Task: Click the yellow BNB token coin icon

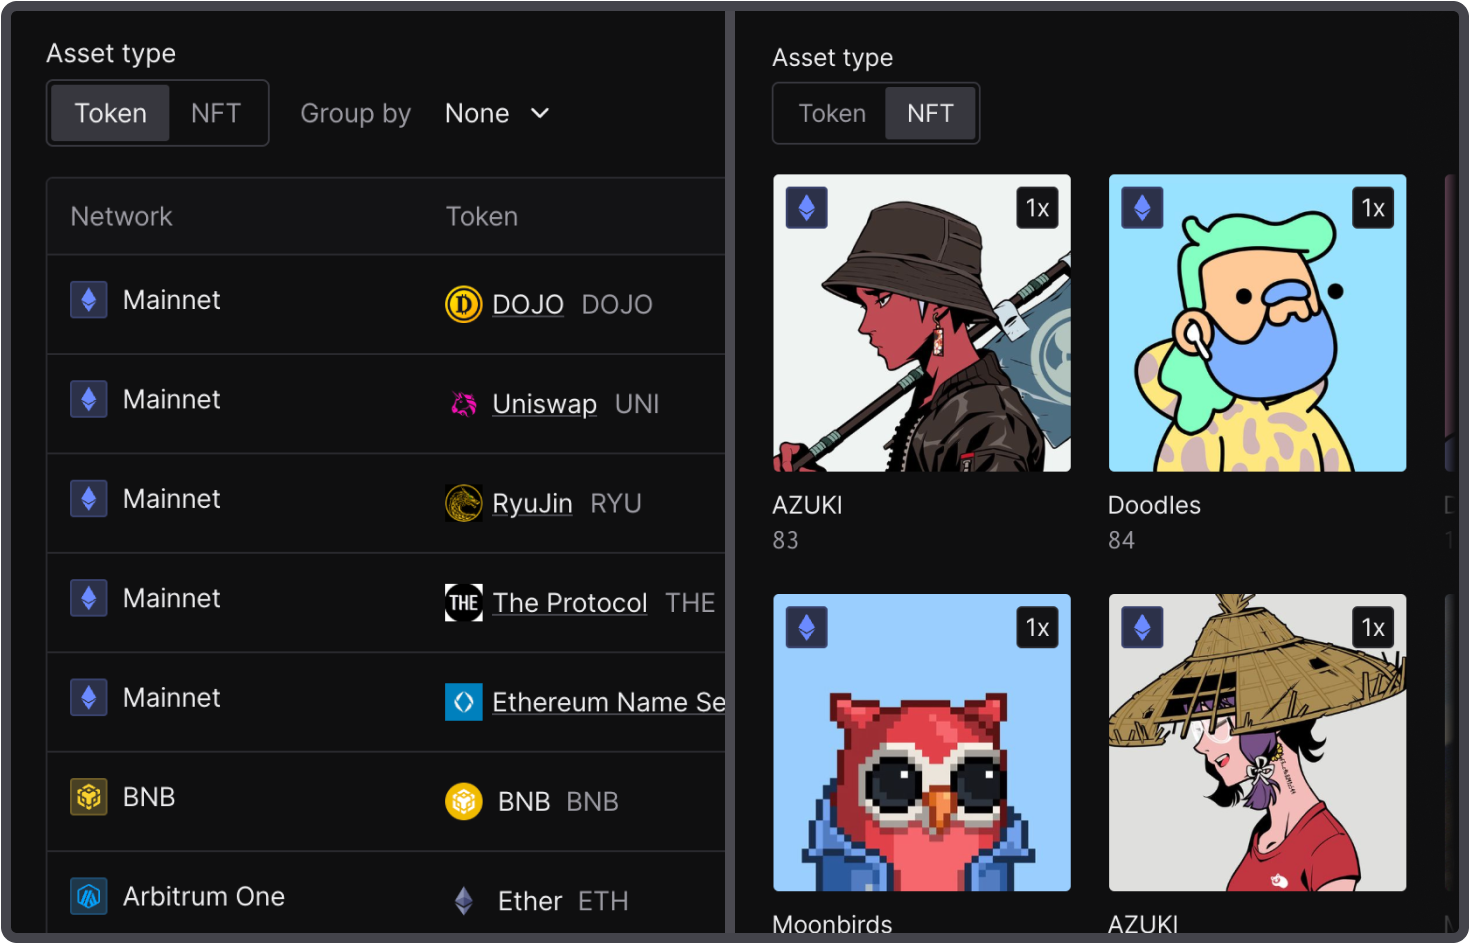Action: click(x=463, y=801)
